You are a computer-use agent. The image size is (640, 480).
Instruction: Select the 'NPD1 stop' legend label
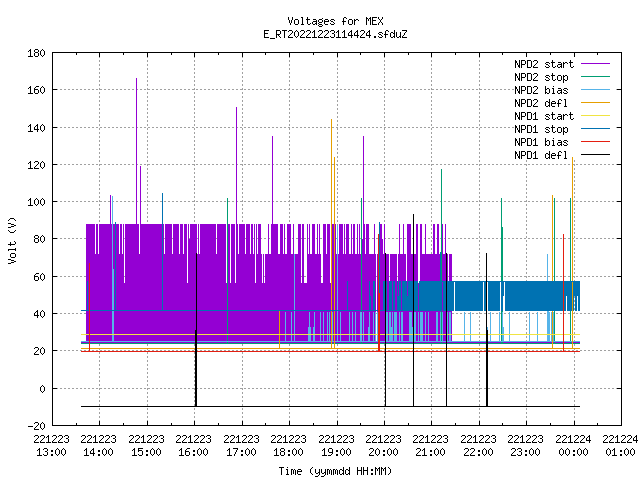tap(541, 129)
